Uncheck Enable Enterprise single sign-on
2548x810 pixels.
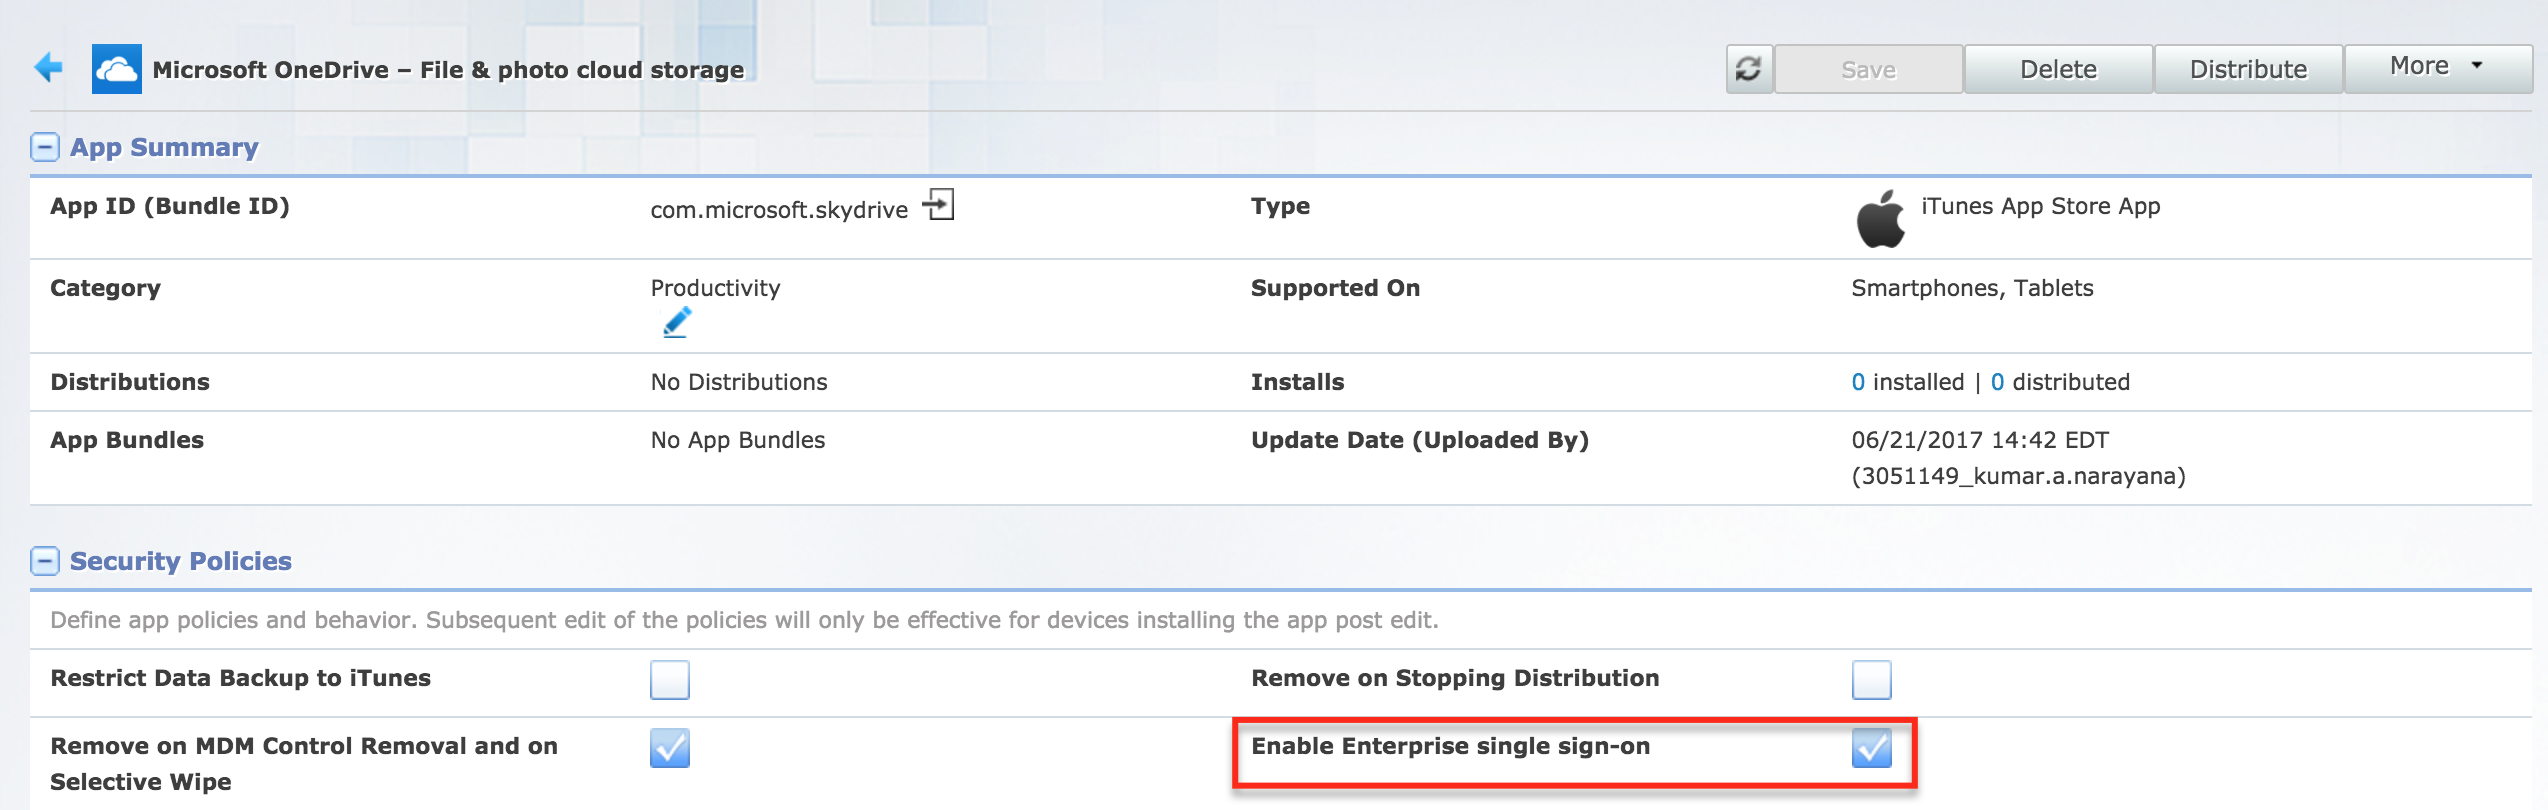click(x=1871, y=748)
